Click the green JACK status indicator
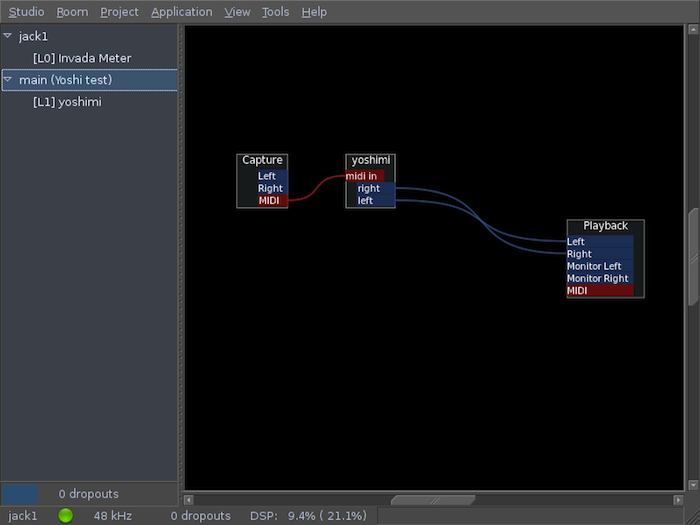The width and height of the screenshot is (700, 525). pos(66,516)
